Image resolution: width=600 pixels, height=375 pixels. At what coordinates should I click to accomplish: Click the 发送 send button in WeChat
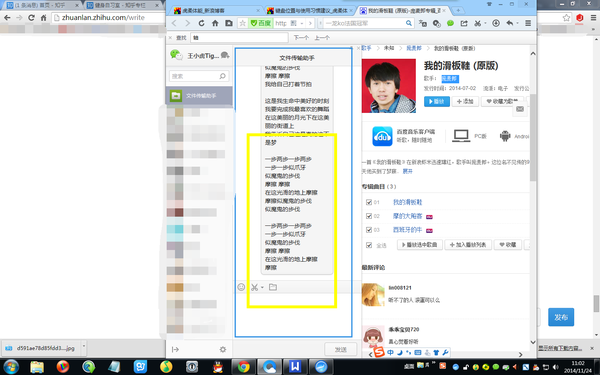(x=341, y=349)
